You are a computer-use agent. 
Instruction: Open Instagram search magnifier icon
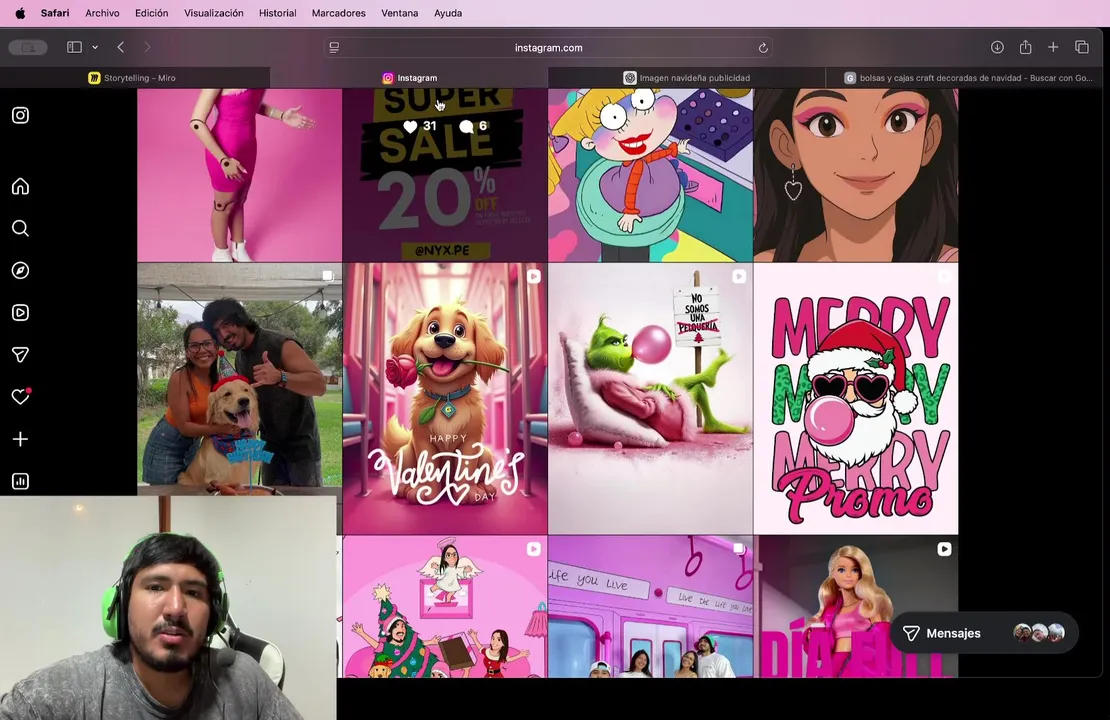pos(21,228)
